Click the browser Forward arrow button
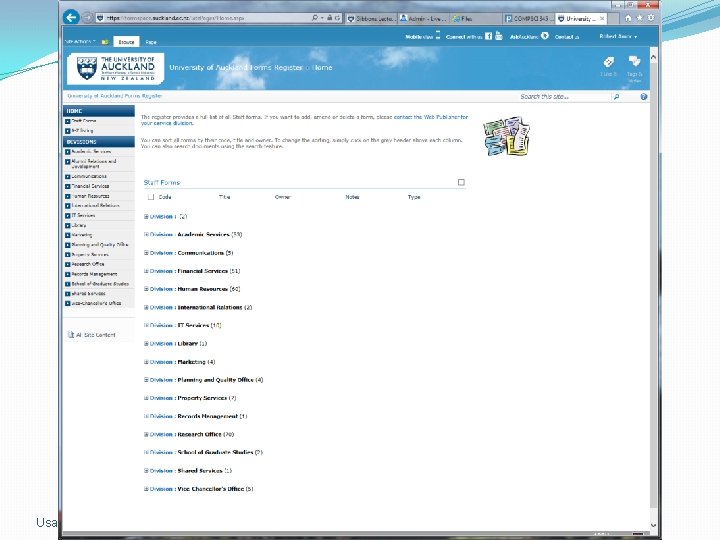720x540 pixels. click(87, 18)
